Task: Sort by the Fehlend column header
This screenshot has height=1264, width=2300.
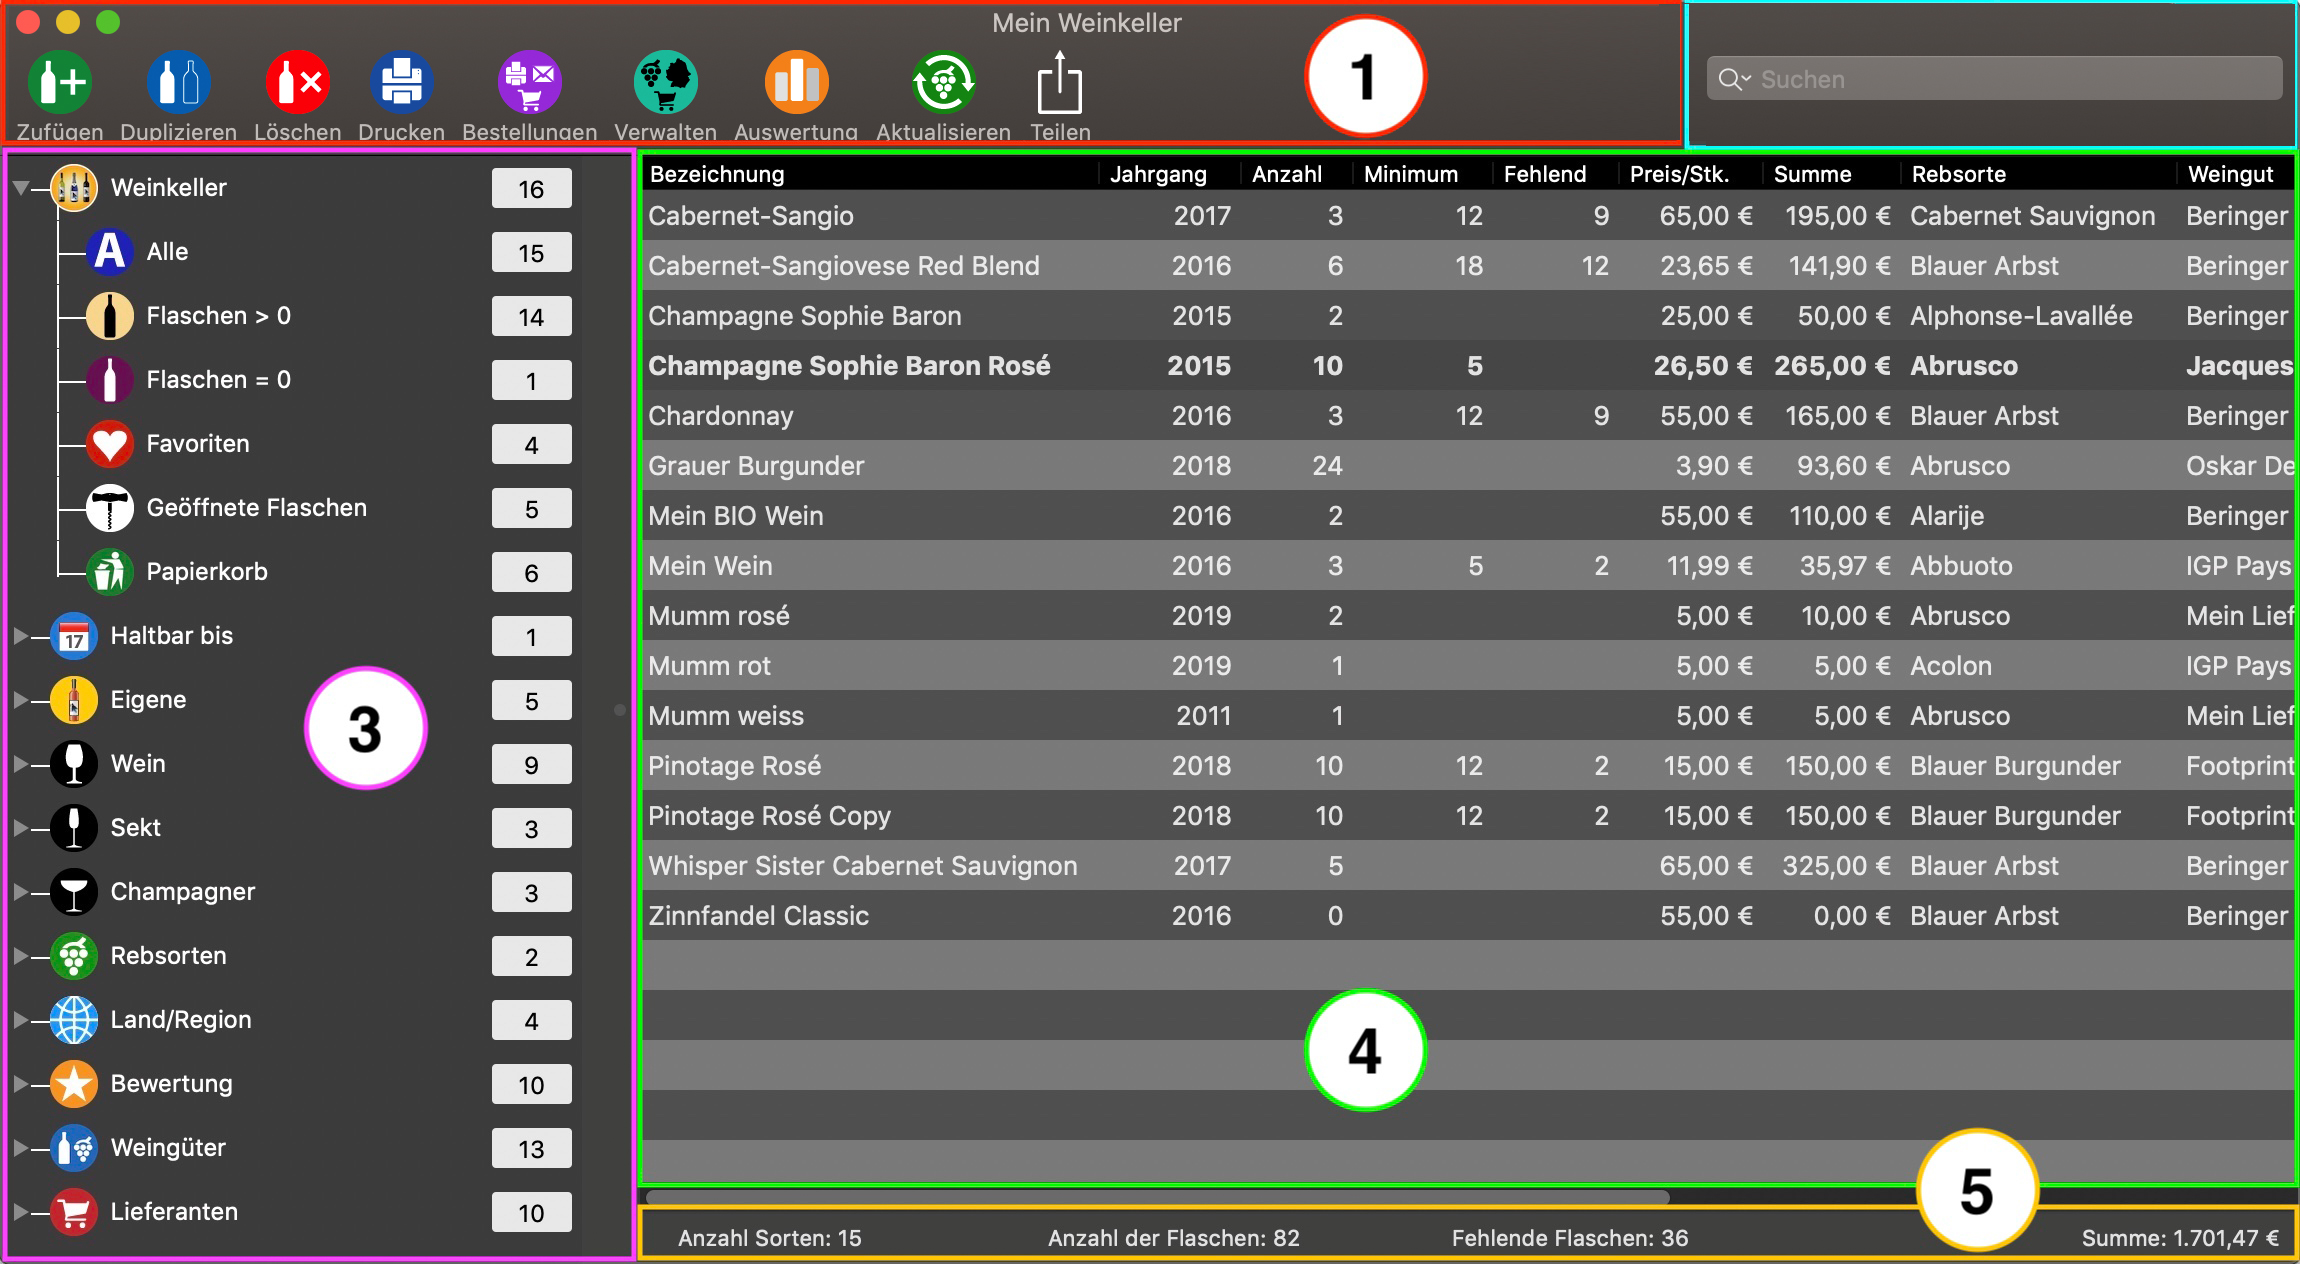Action: coord(1555,174)
